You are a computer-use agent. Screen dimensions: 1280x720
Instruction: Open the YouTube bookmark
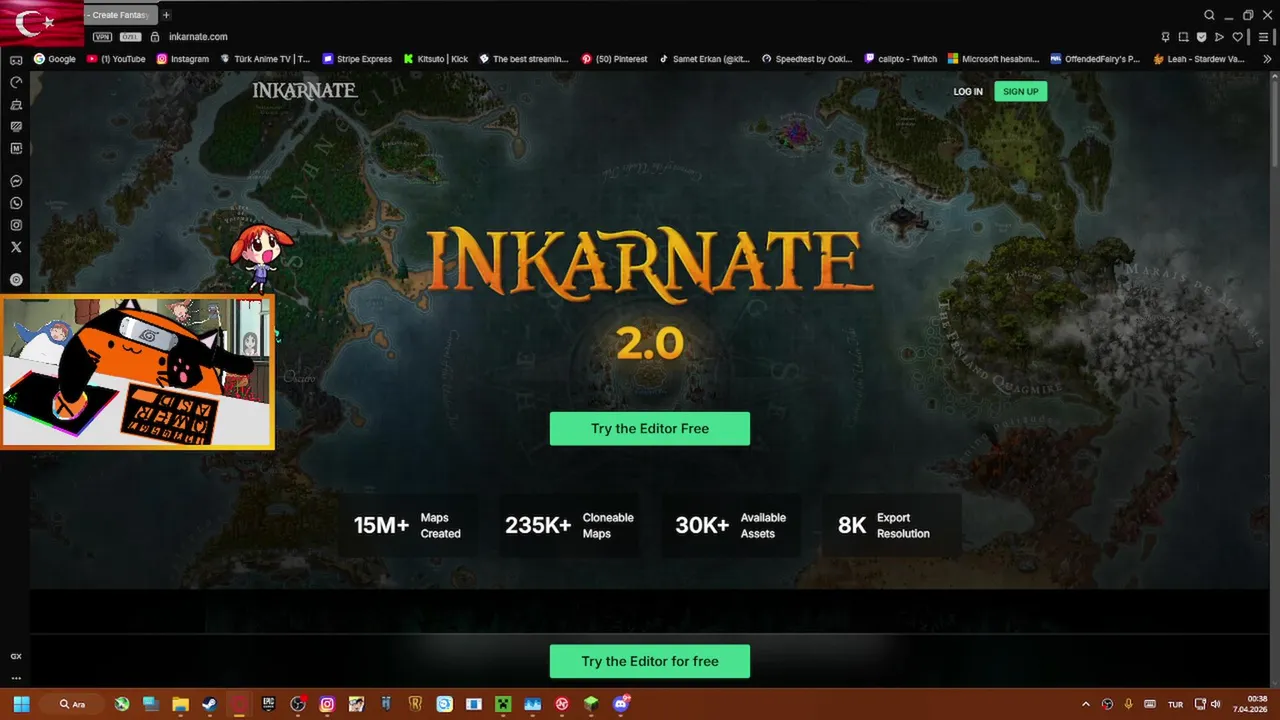click(116, 59)
